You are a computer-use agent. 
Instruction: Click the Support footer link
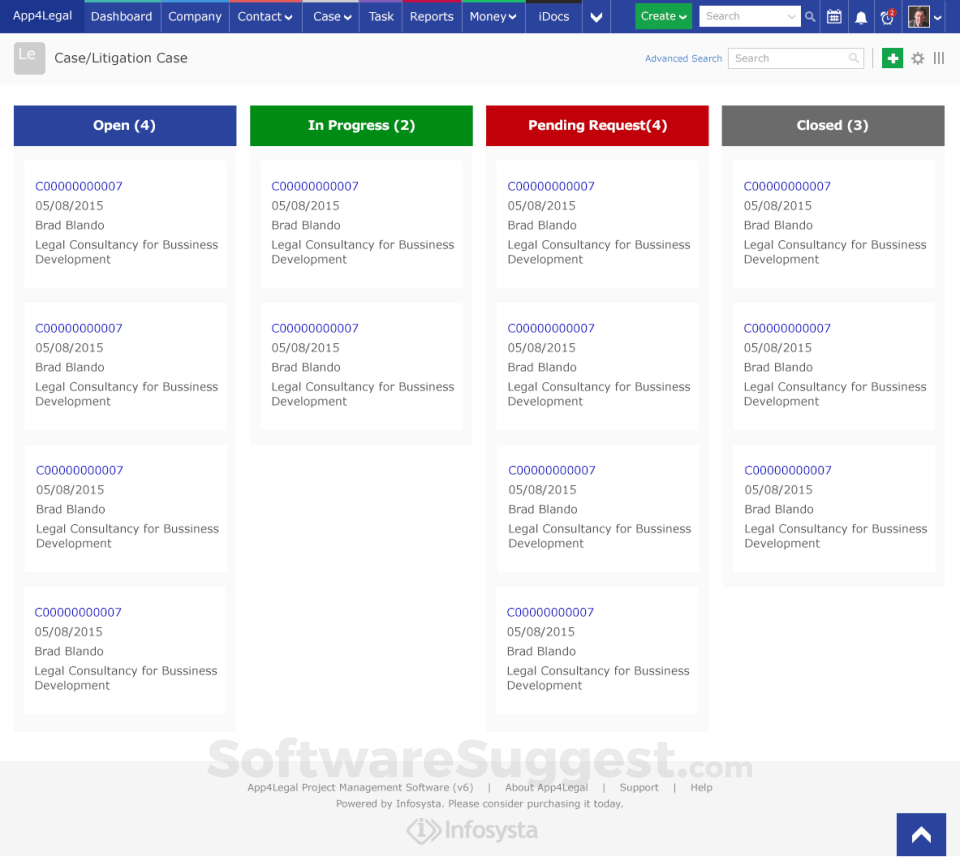(x=639, y=788)
